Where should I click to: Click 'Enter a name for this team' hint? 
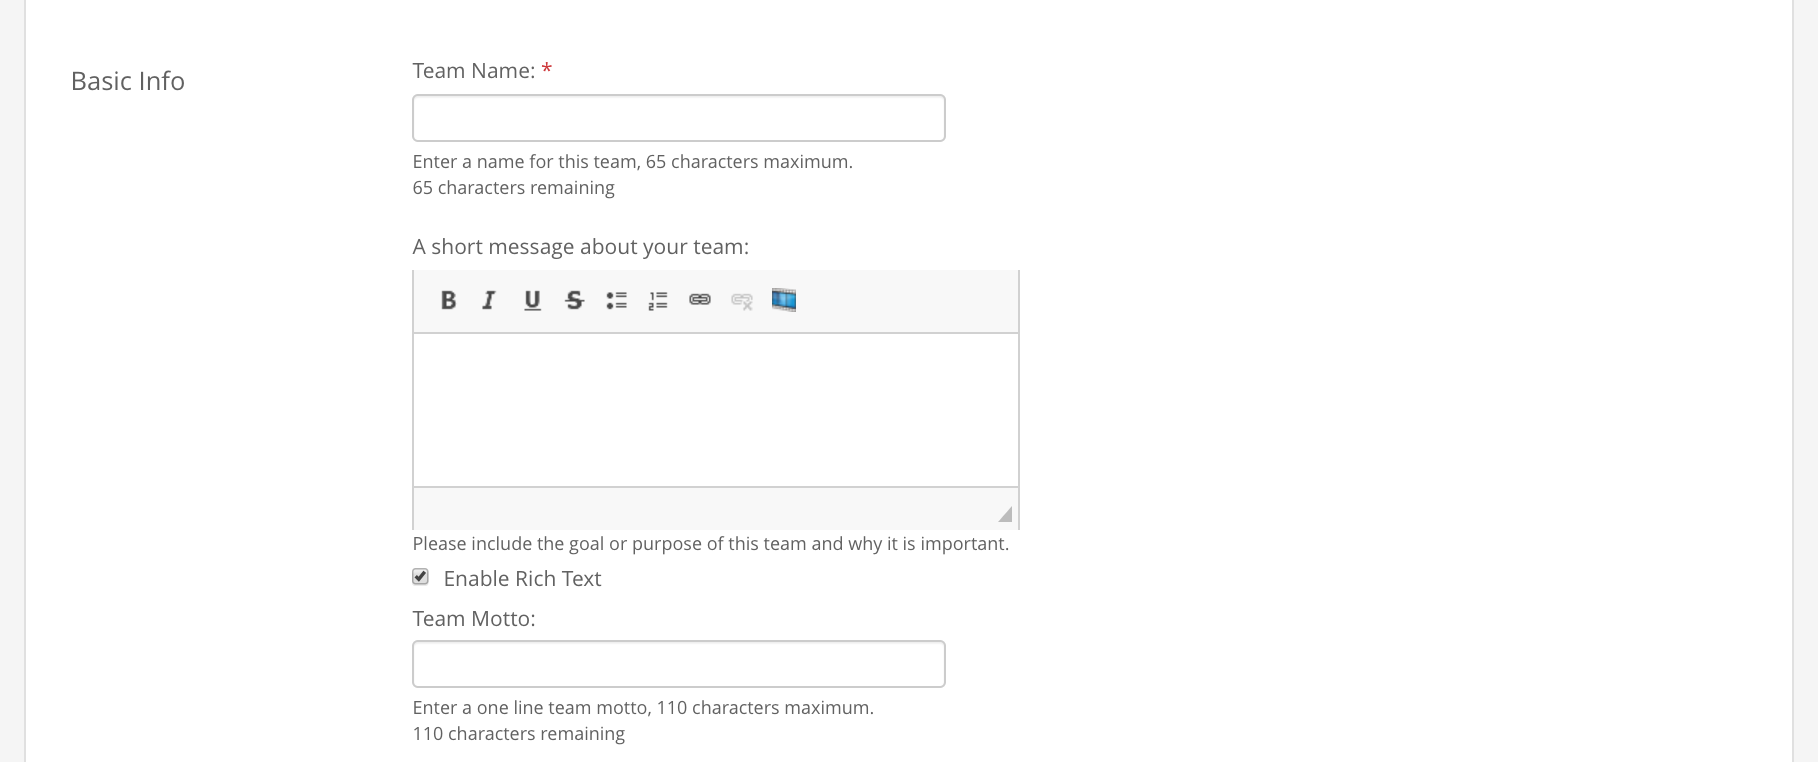(x=633, y=162)
